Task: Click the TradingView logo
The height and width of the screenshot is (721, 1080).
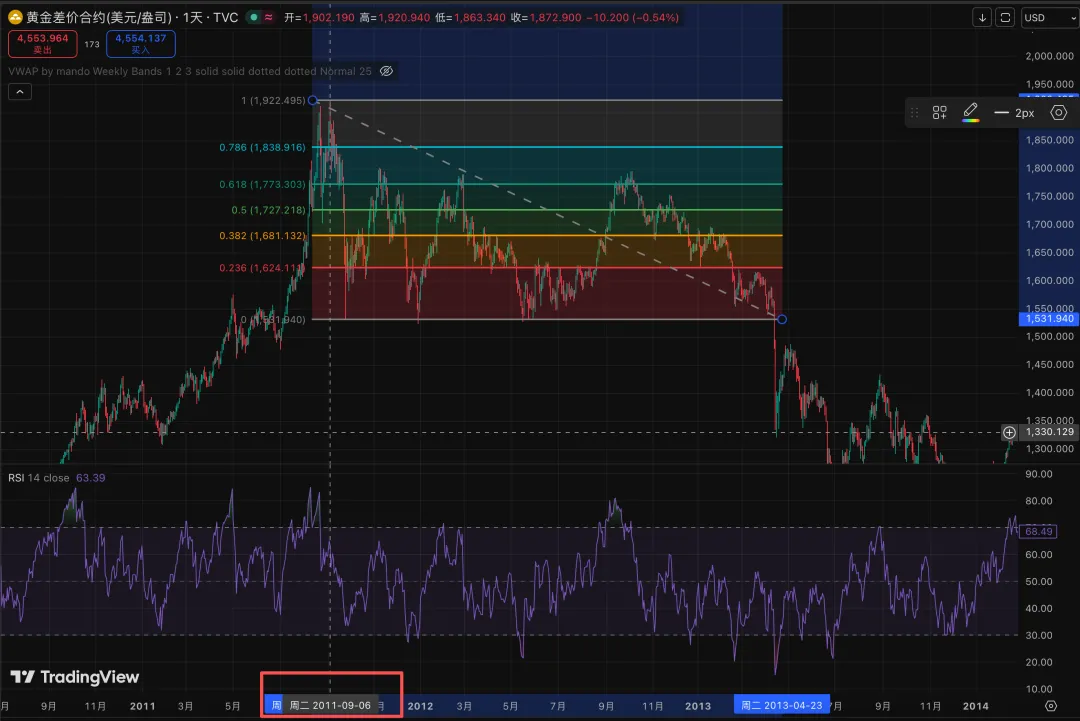Action: (x=75, y=677)
